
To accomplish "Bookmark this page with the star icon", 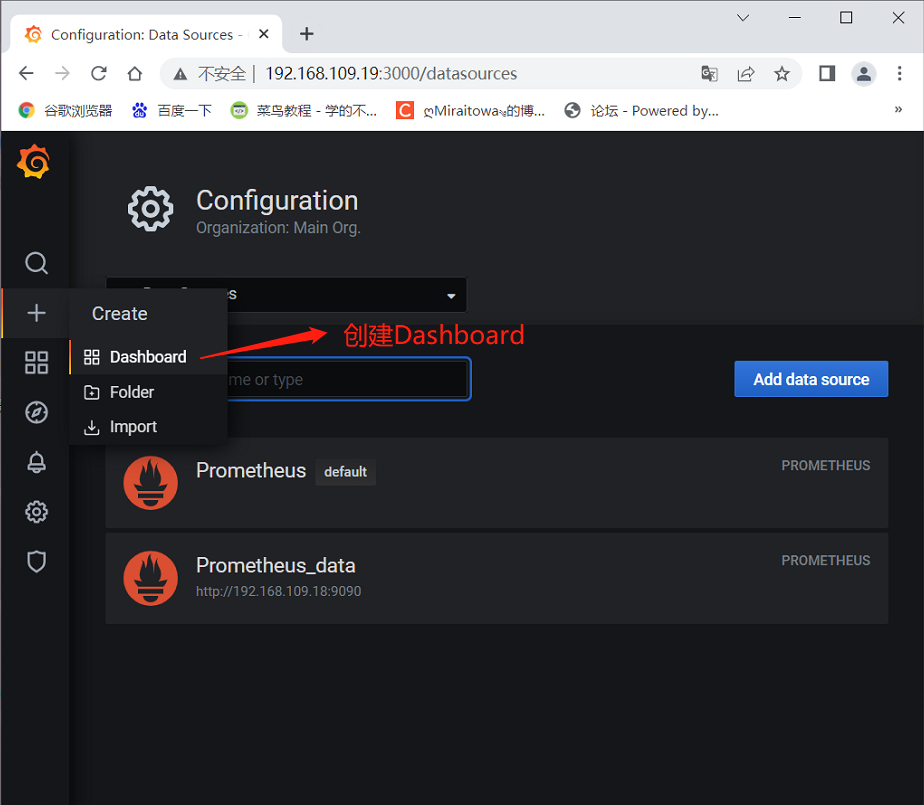I will pyautogui.click(x=782, y=73).
